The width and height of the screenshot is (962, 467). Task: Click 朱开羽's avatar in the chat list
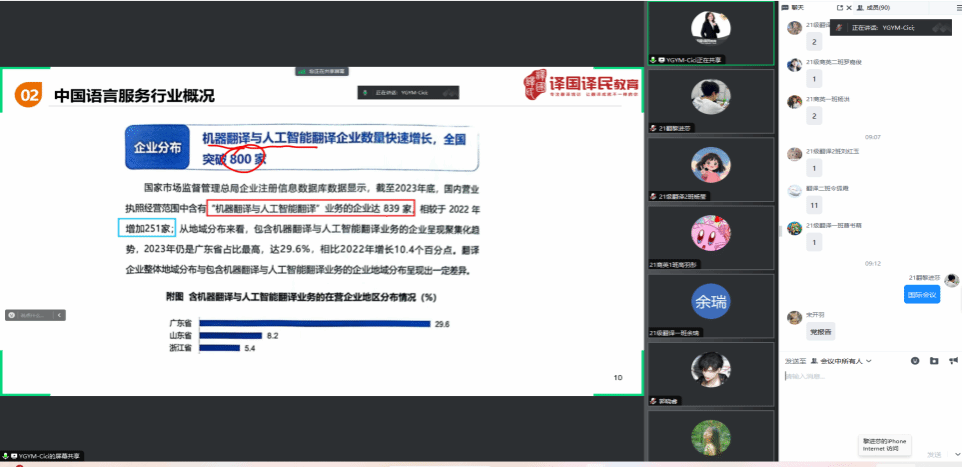[x=794, y=316]
